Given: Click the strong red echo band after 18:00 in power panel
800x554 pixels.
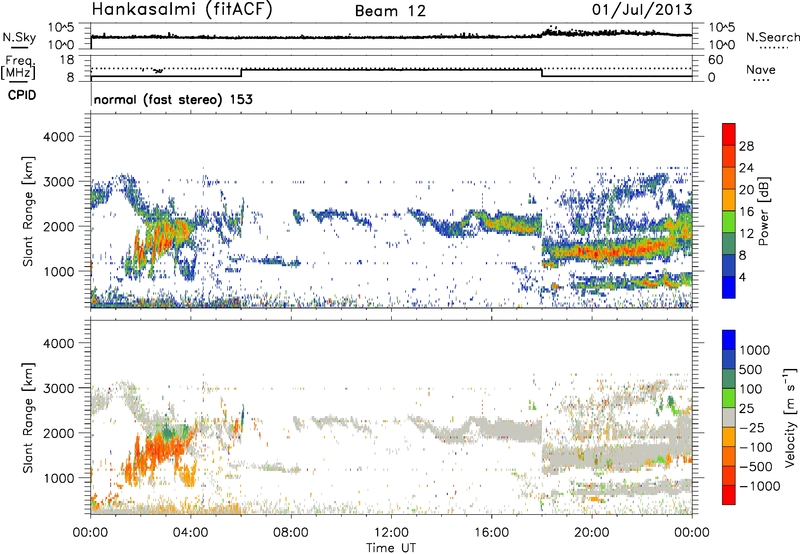Looking at the screenshot, I should (x=617, y=250).
